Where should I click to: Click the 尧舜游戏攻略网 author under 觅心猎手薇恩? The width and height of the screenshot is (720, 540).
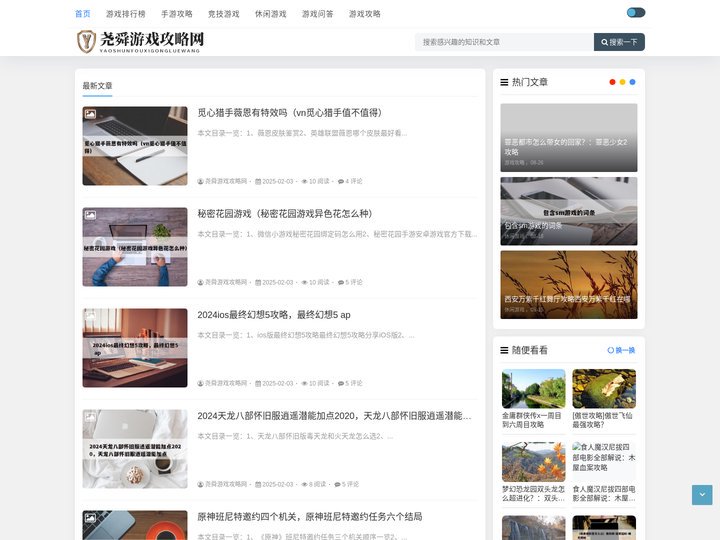[226, 181]
